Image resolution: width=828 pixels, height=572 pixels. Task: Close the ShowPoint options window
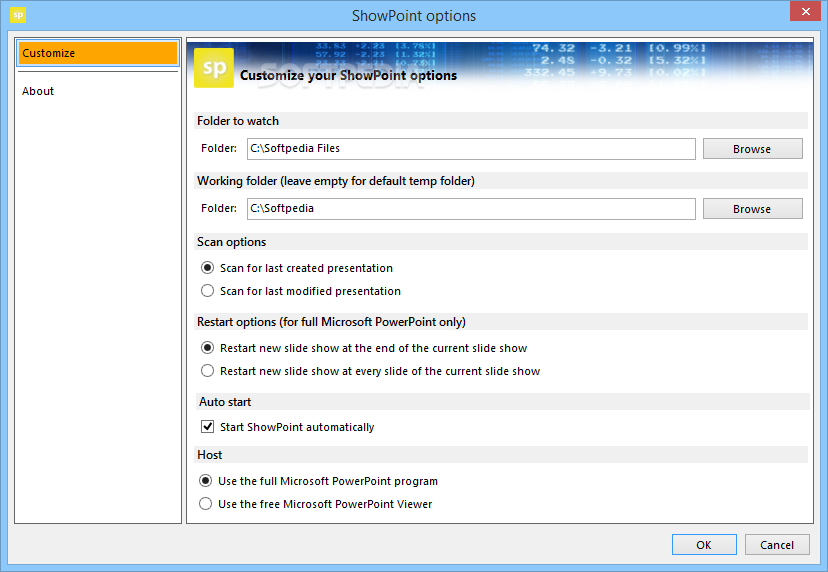click(x=805, y=11)
